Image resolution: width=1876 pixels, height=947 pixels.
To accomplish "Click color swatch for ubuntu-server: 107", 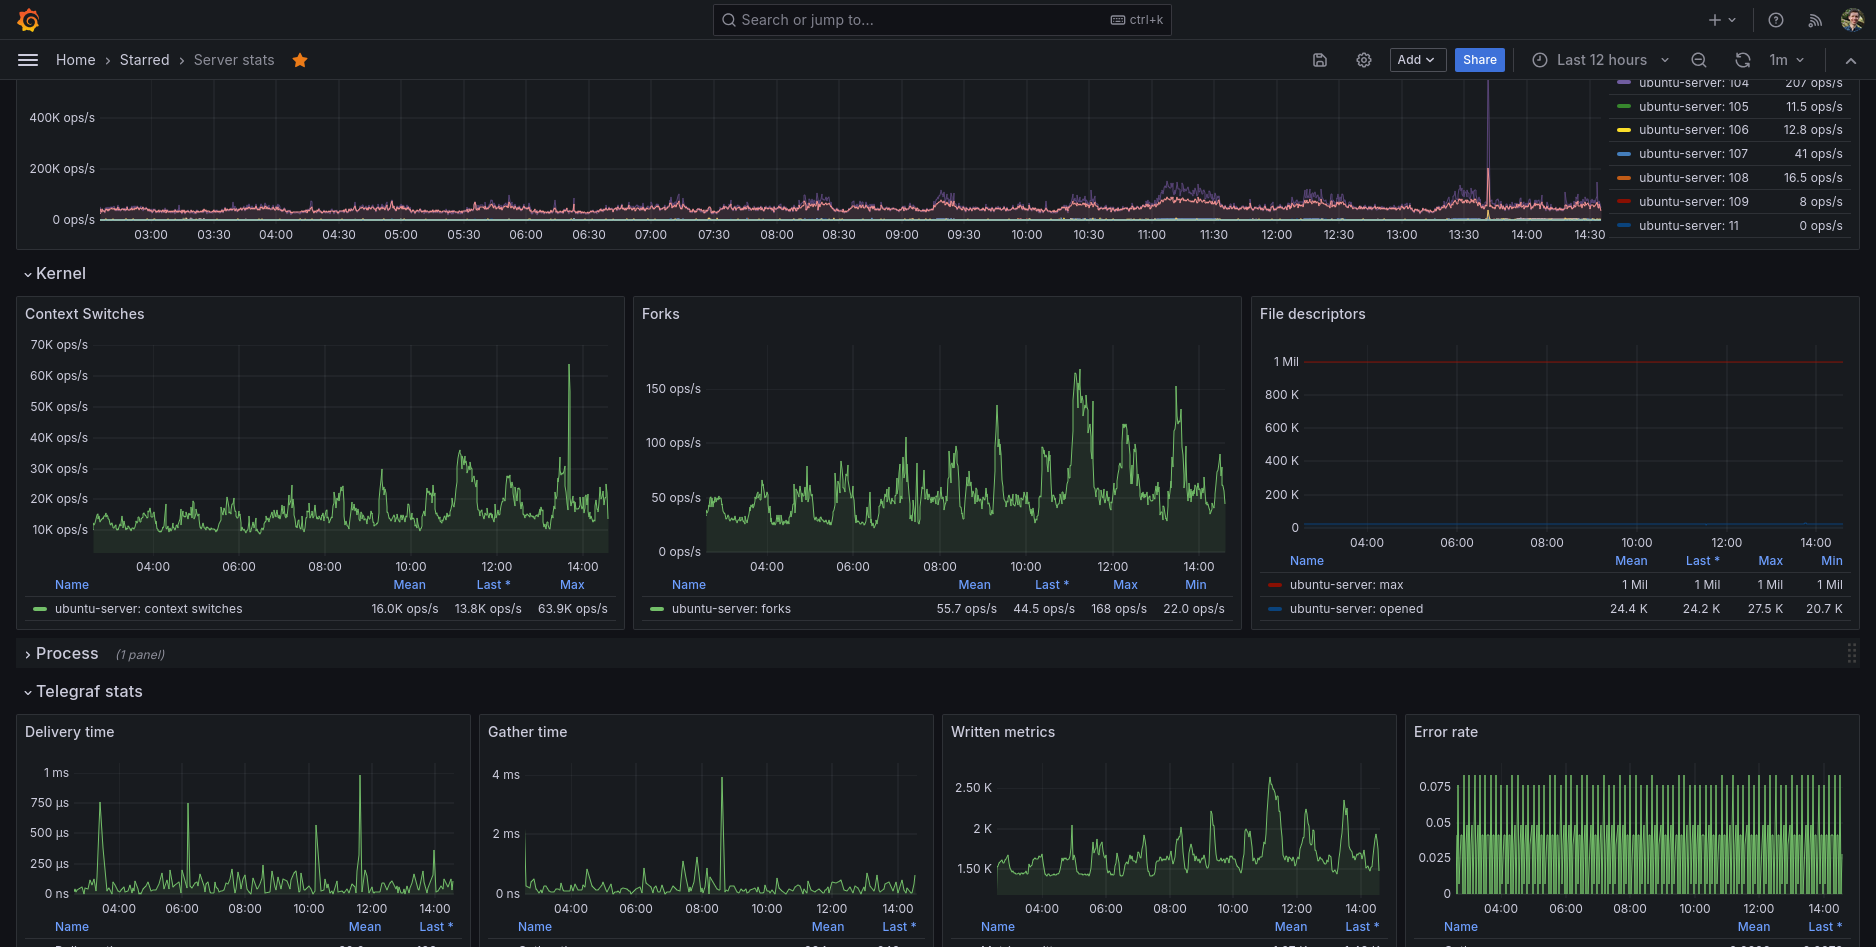I will pyautogui.click(x=1624, y=154).
